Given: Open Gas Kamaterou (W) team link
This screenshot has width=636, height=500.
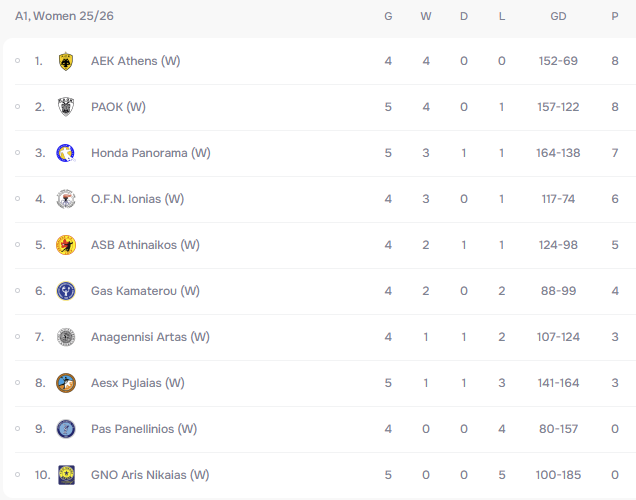Looking at the screenshot, I should coord(145,291).
